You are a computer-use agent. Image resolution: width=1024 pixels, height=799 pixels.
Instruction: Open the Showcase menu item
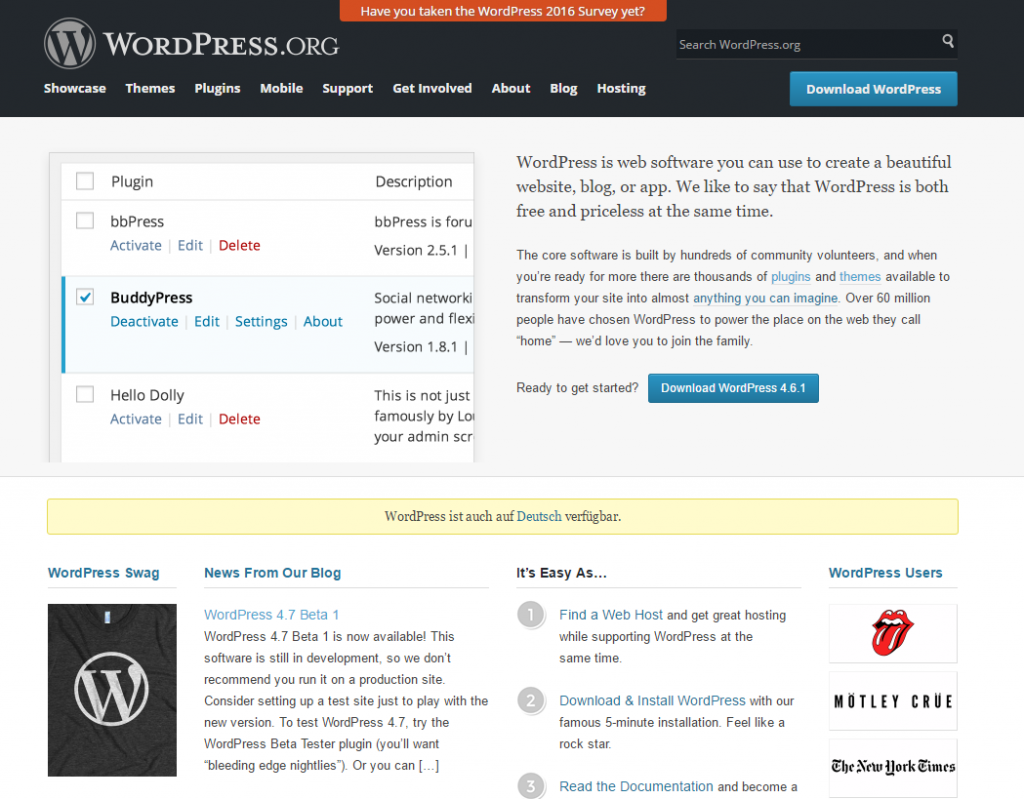pyautogui.click(x=74, y=88)
